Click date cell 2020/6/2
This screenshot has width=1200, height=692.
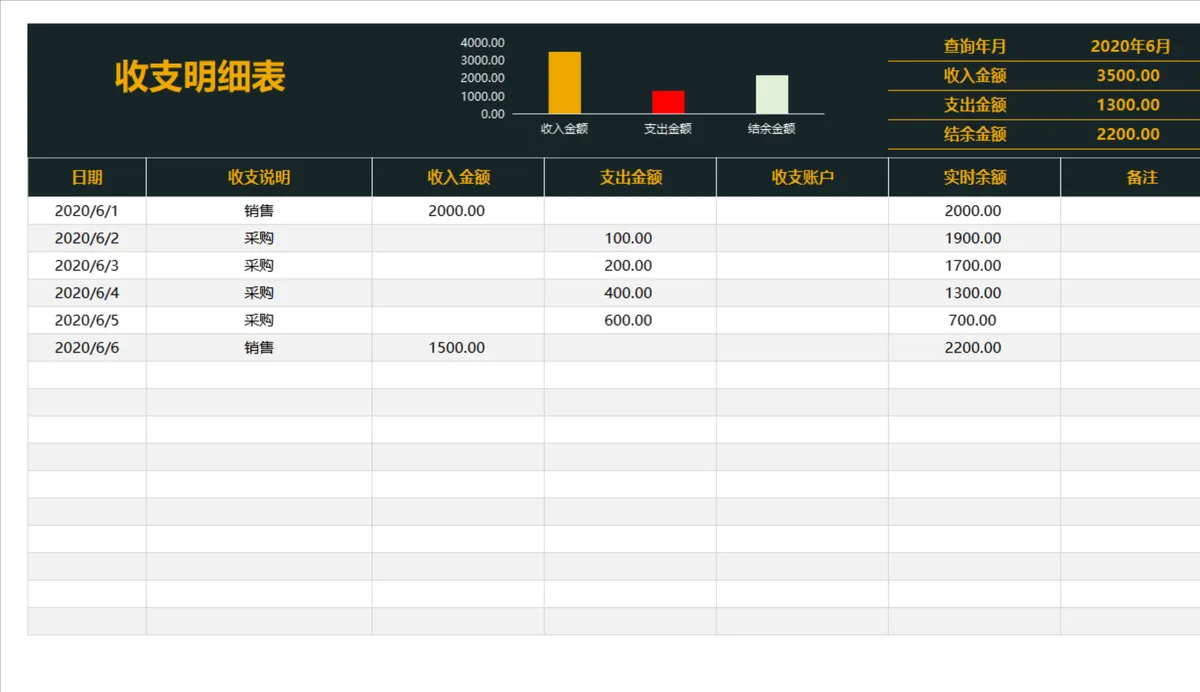coord(87,238)
